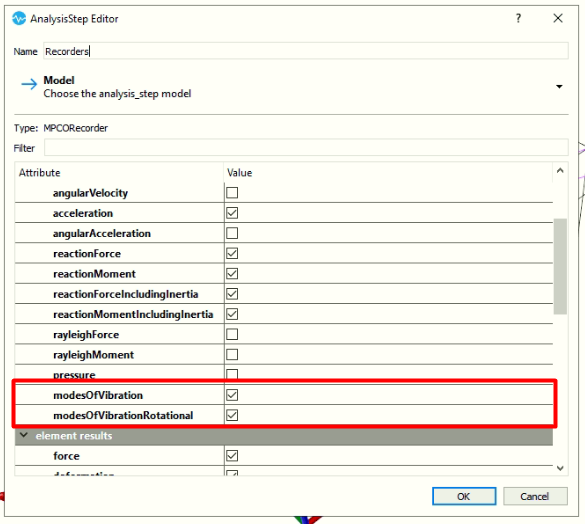This screenshot has height=524, width=585.
Task: Collapse the element results group
Action: click(x=24, y=435)
